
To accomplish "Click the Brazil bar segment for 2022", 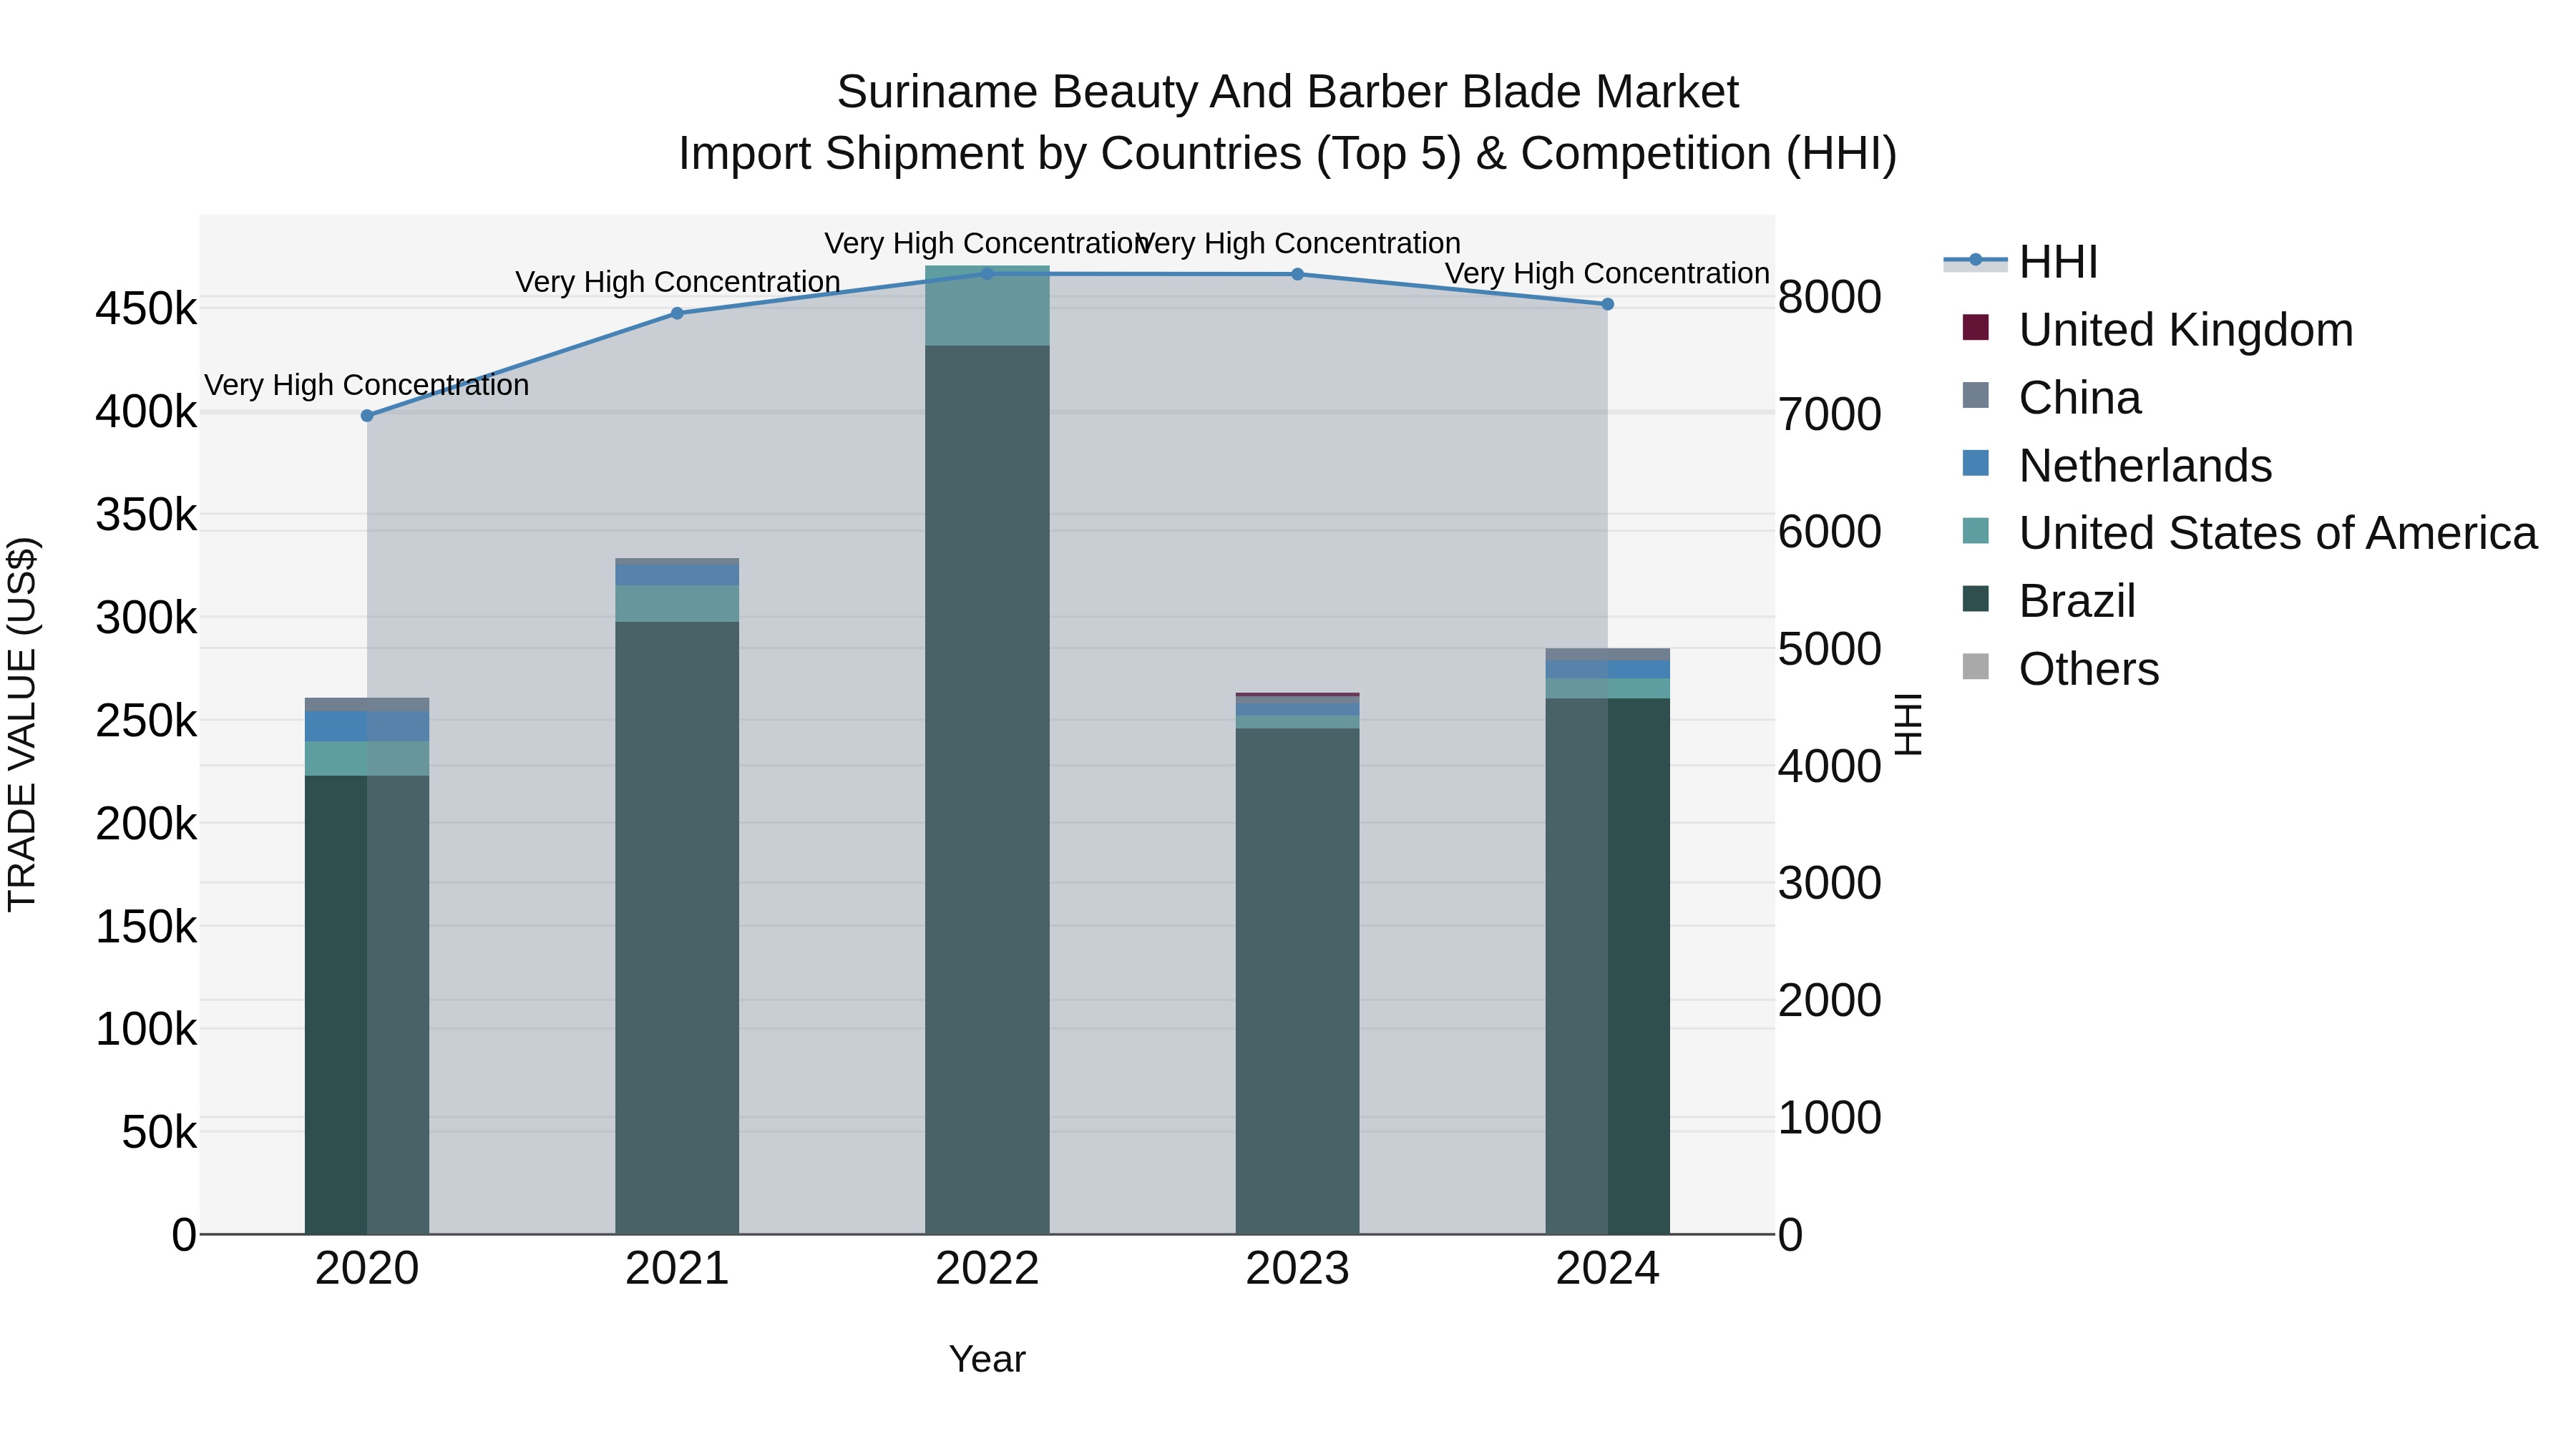I will coord(987,790).
